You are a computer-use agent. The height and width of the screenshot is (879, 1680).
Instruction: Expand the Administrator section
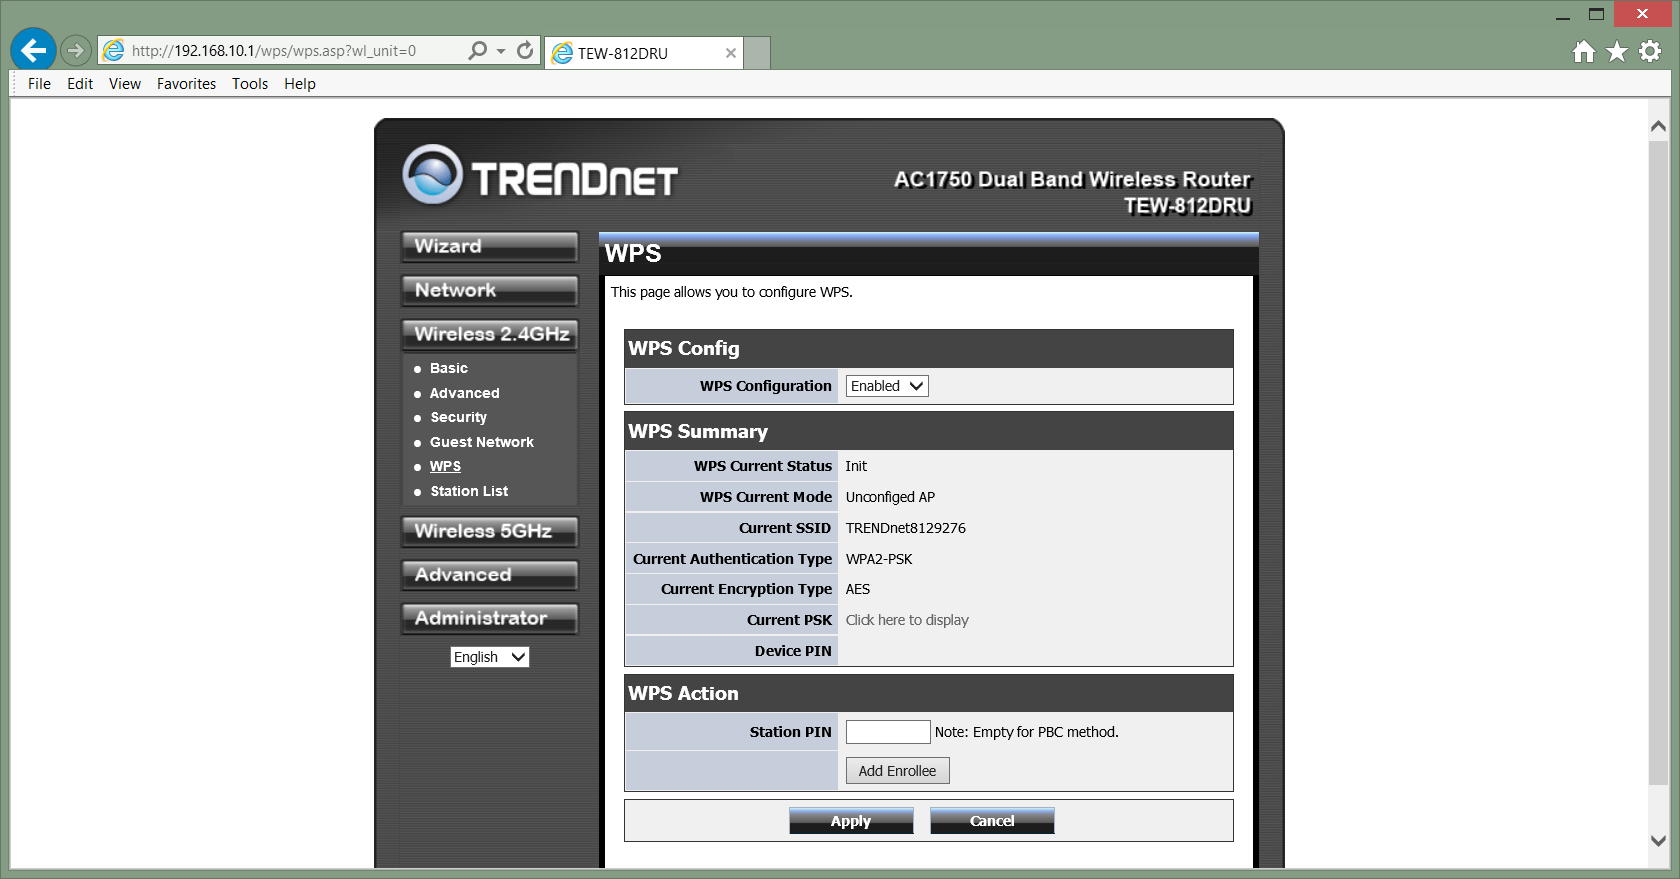click(489, 618)
